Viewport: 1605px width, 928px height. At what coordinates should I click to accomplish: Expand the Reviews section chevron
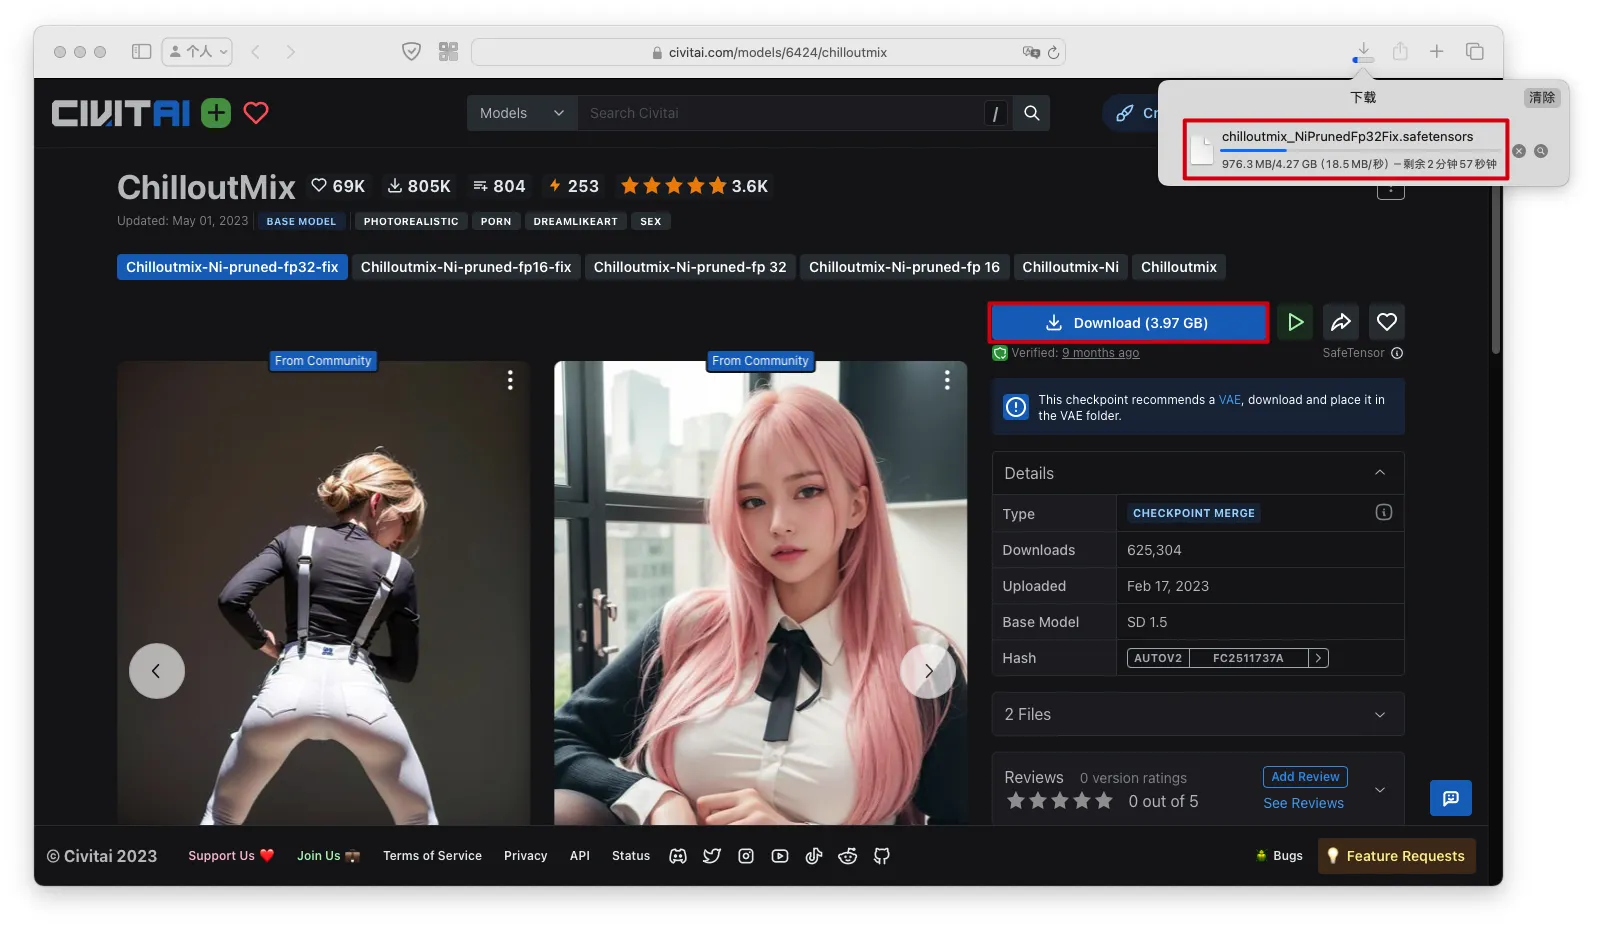click(x=1380, y=790)
